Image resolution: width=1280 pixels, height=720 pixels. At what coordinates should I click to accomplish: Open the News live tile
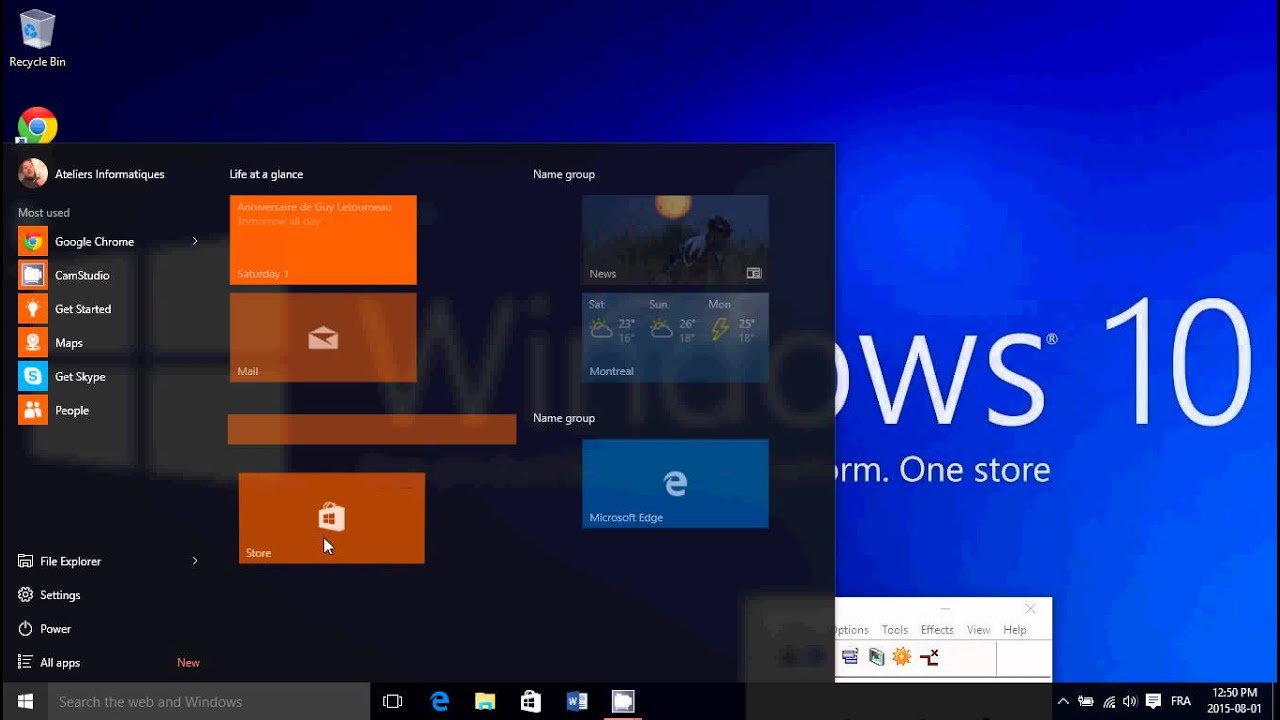pos(675,240)
